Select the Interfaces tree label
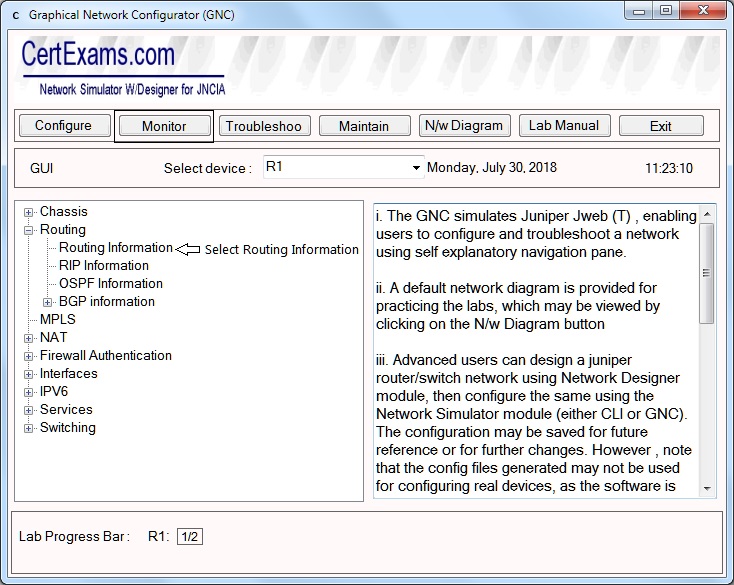The height and width of the screenshot is (585, 734). pyautogui.click(x=69, y=373)
